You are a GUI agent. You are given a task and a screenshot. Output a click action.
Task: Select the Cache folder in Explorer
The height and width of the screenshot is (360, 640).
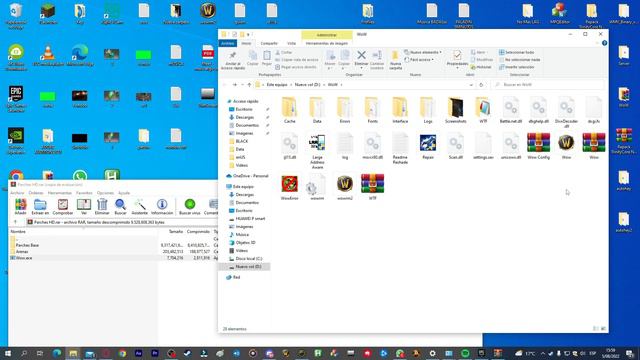[289, 111]
